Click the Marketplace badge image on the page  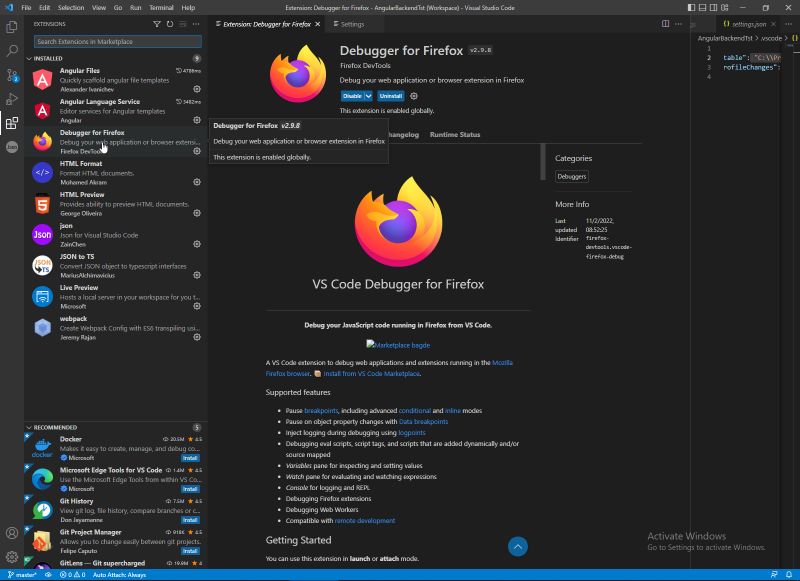pos(400,344)
